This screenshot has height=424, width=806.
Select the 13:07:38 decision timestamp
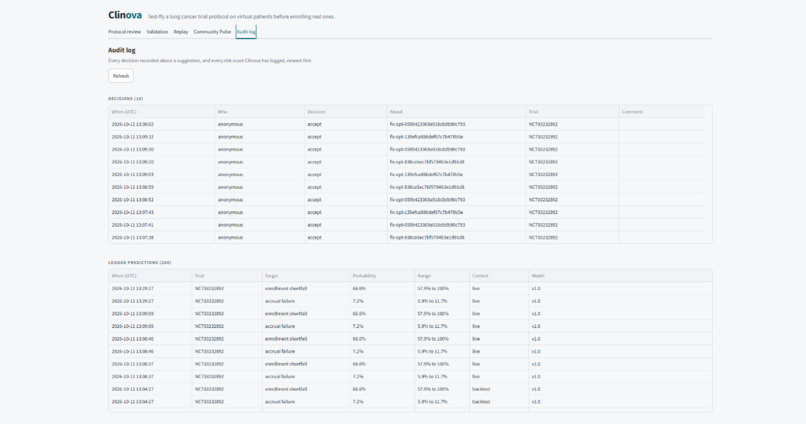coord(133,238)
